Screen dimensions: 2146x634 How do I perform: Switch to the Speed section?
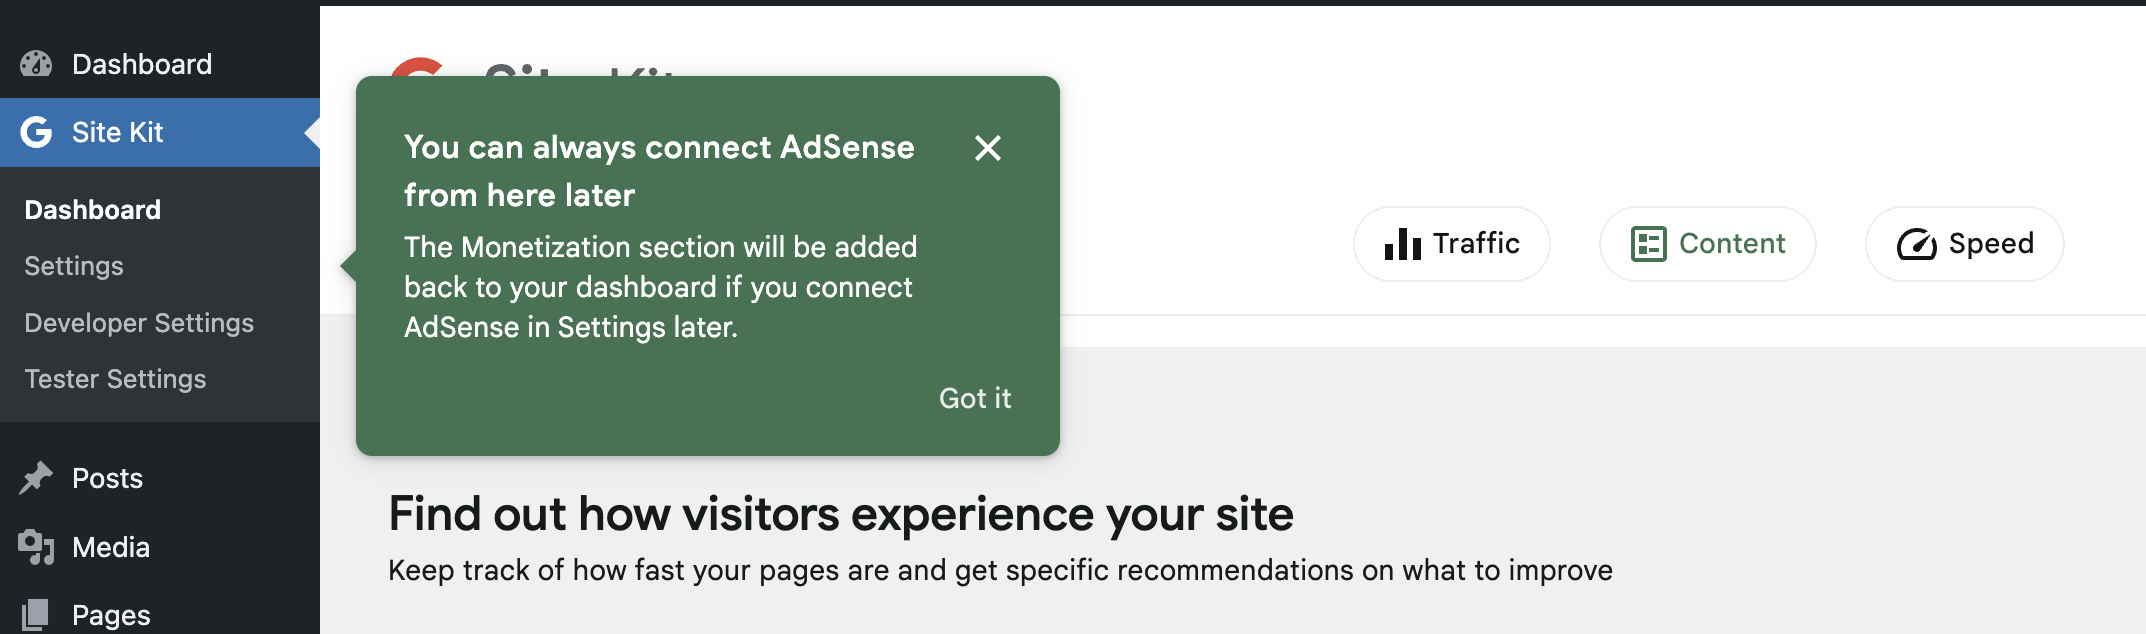1963,243
